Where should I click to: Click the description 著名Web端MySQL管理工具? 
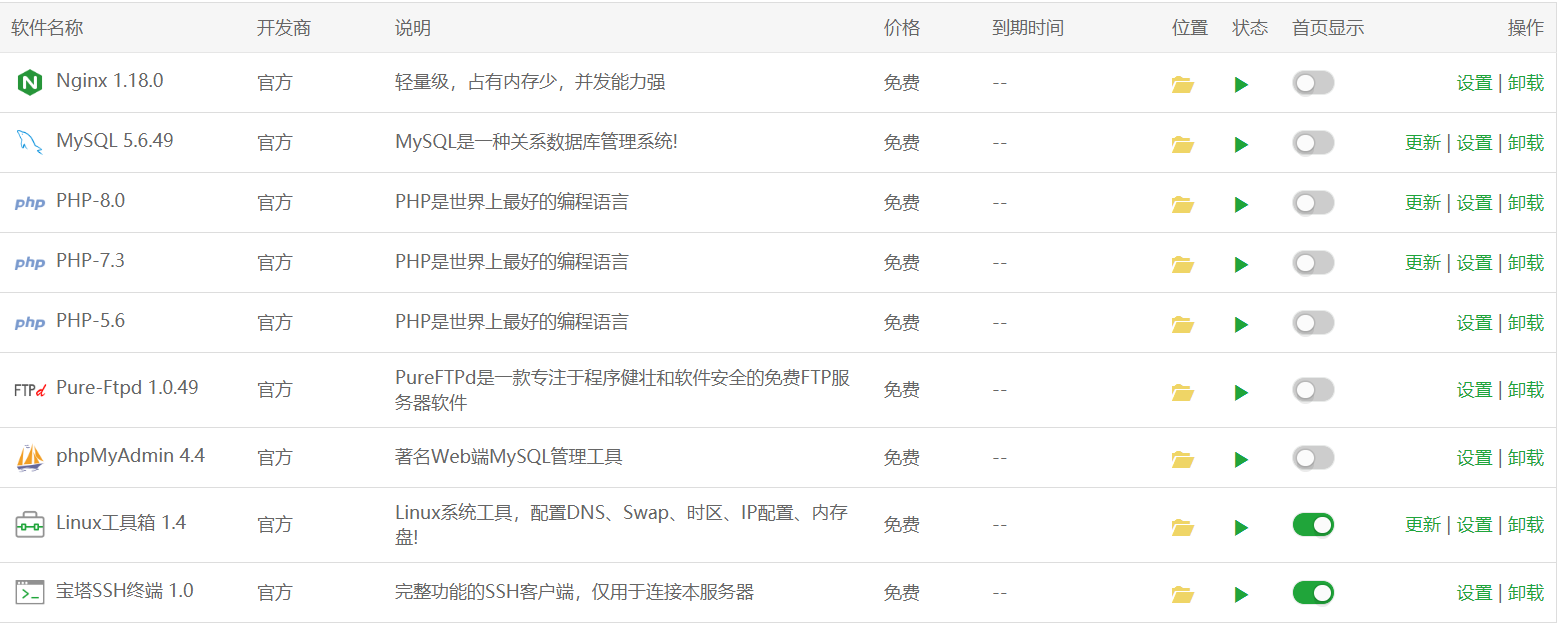(x=509, y=458)
